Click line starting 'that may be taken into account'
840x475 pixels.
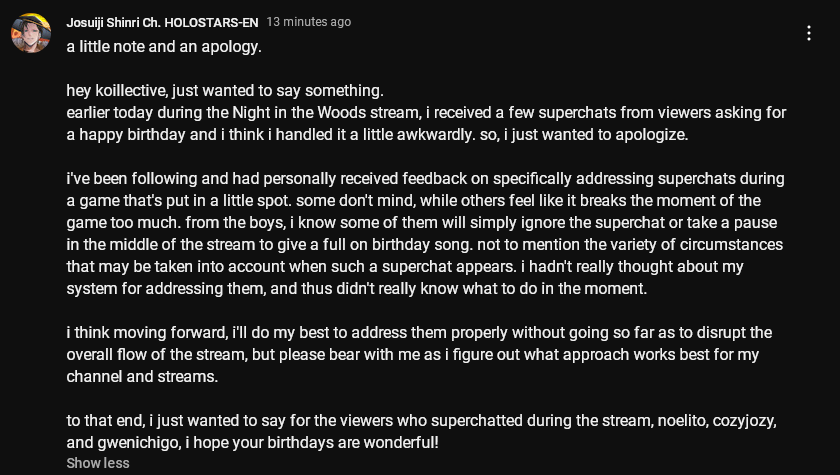click(405, 266)
